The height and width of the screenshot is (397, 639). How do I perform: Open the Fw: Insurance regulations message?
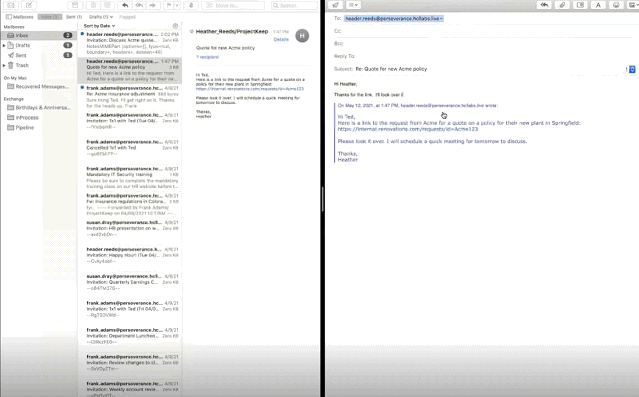pyautogui.click(x=130, y=204)
